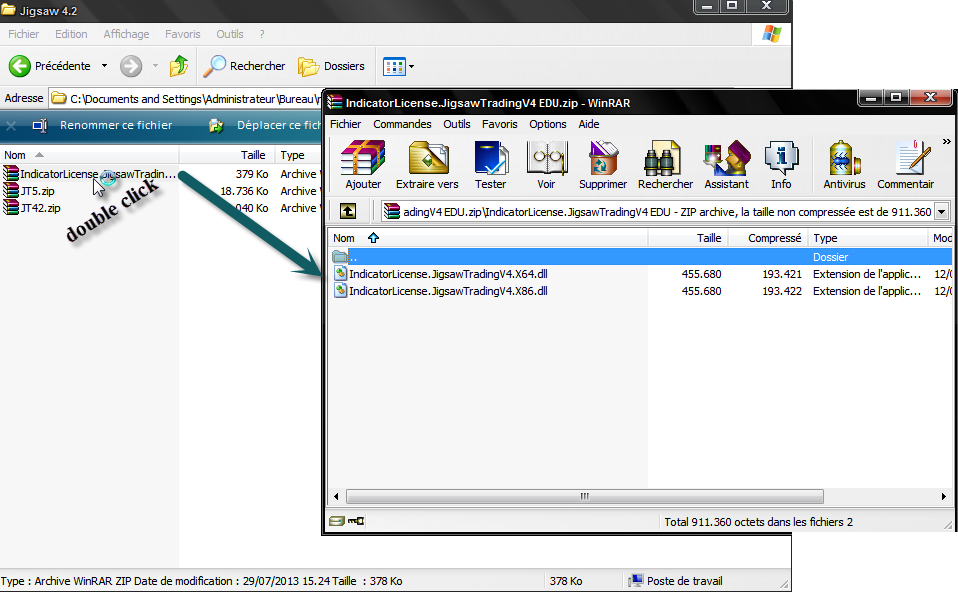Click the Explorer forward arrow button
The width and height of the screenshot is (958, 592).
coord(131,66)
